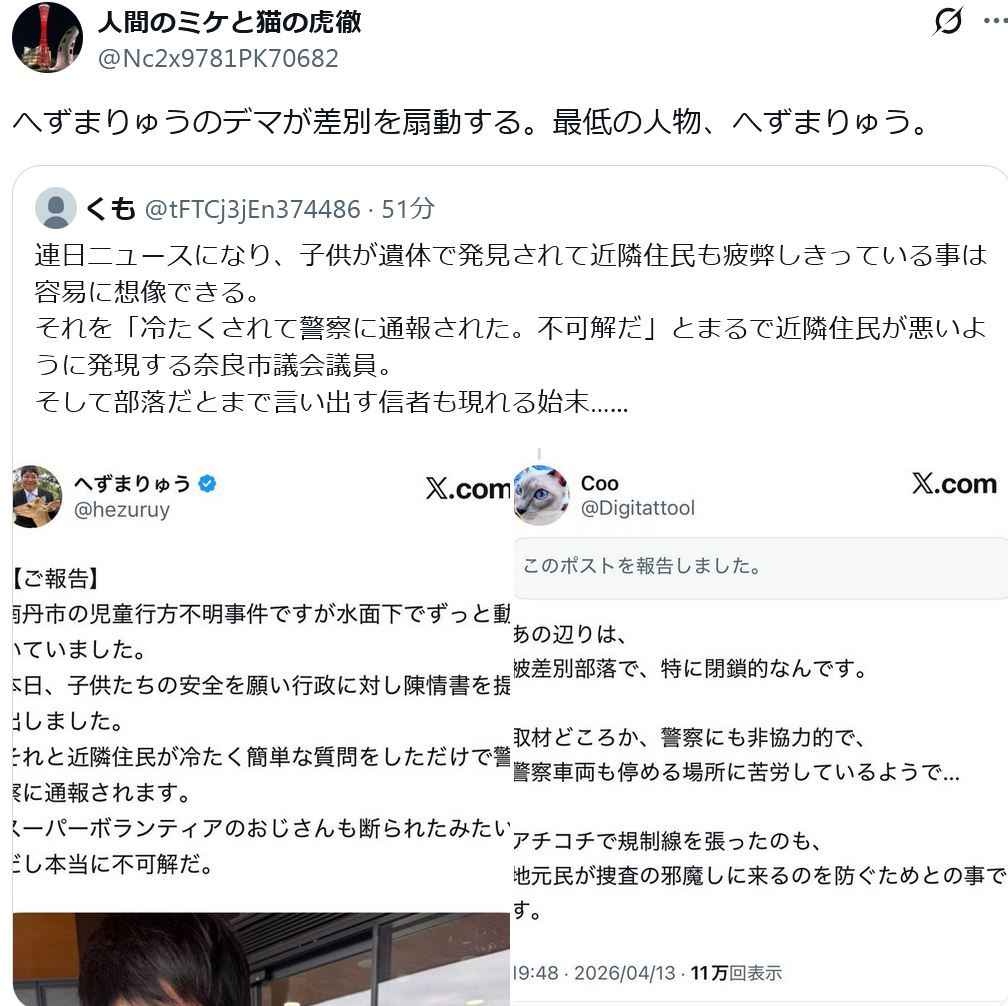This screenshot has height=1006, width=1008.
Task: Click the このポストを報告しました notice
Action: (760, 567)
